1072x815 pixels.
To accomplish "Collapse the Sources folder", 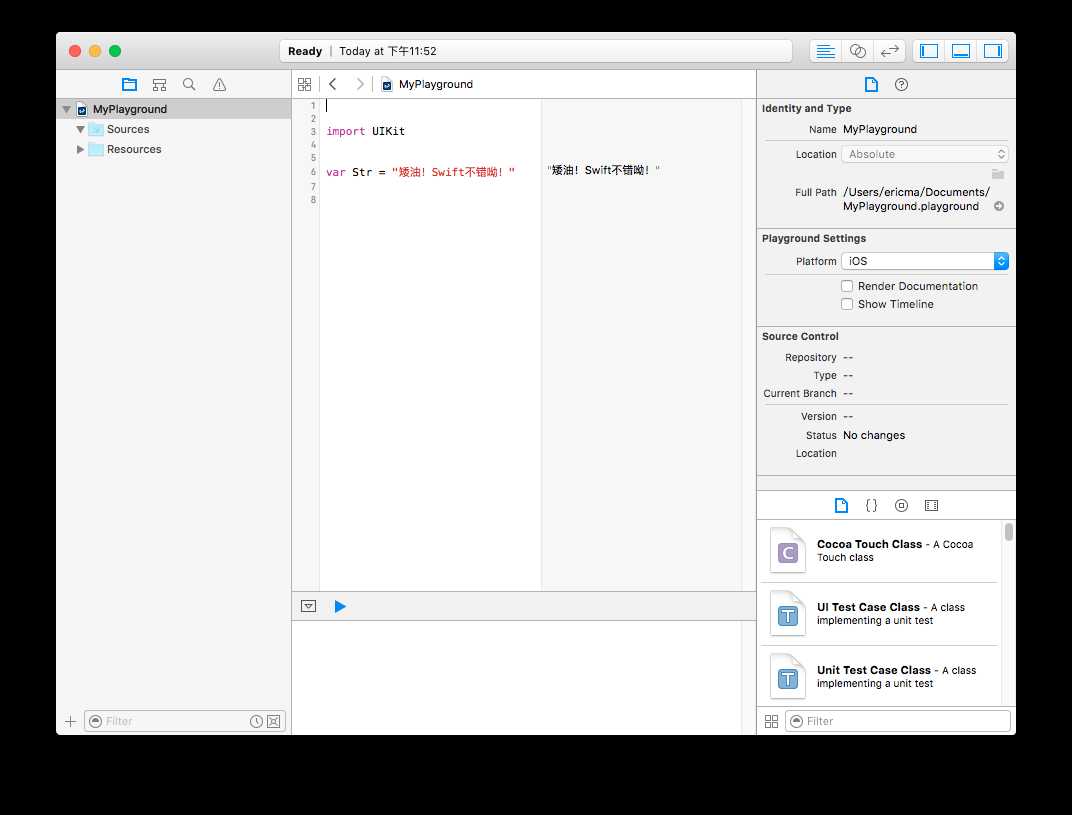I will [81, 129].
